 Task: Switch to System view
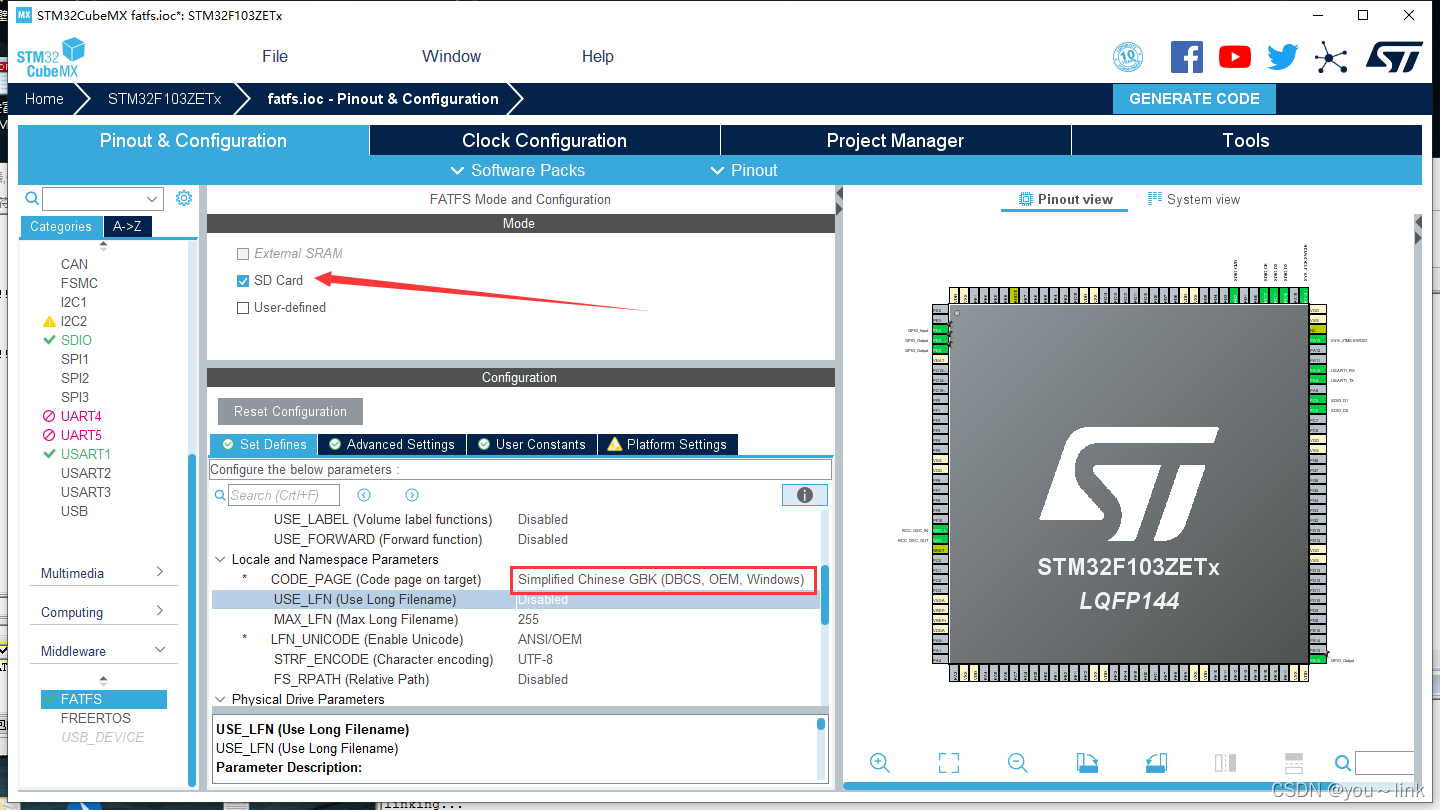tap(1193, 200)
